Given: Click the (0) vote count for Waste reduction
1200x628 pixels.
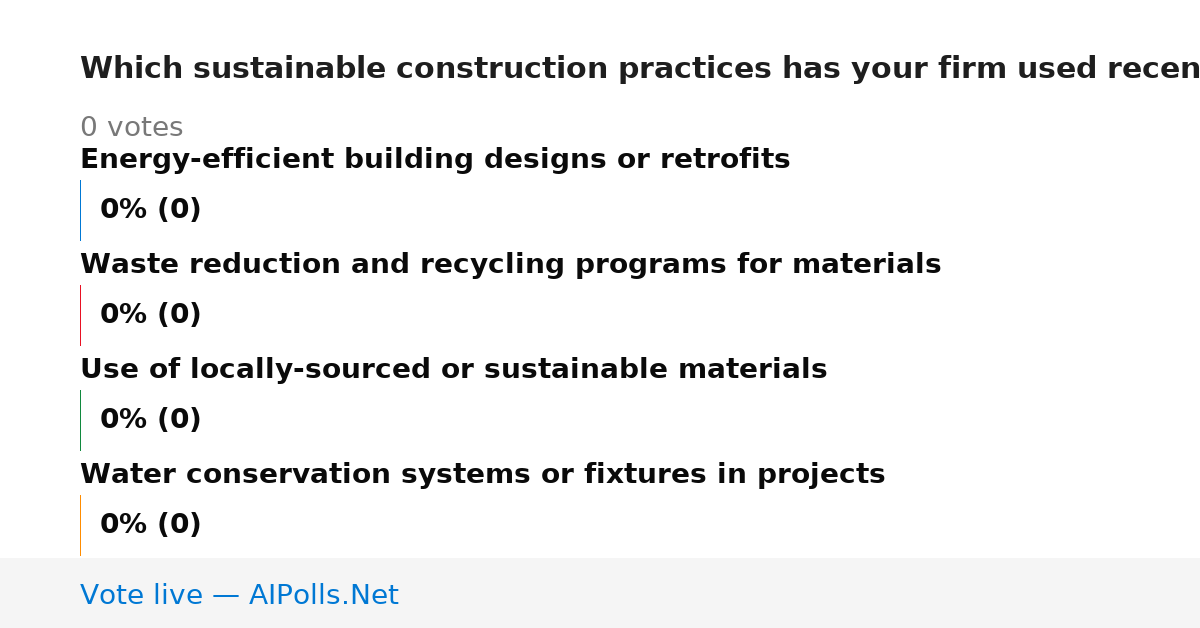Looking at the screenshot, I should 178,315.
